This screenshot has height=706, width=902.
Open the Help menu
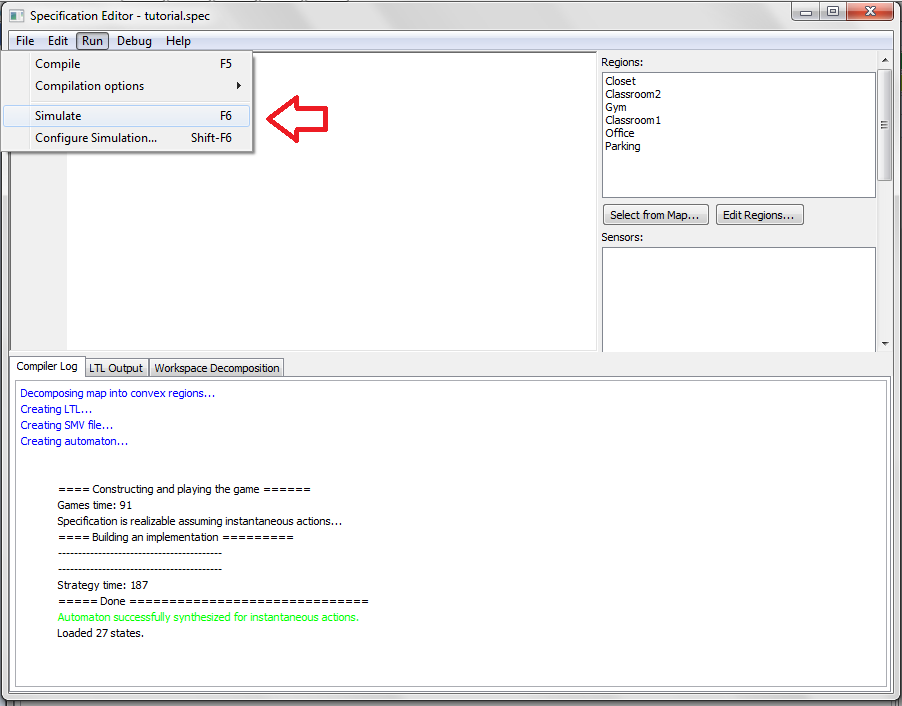(x=178, y=41)
